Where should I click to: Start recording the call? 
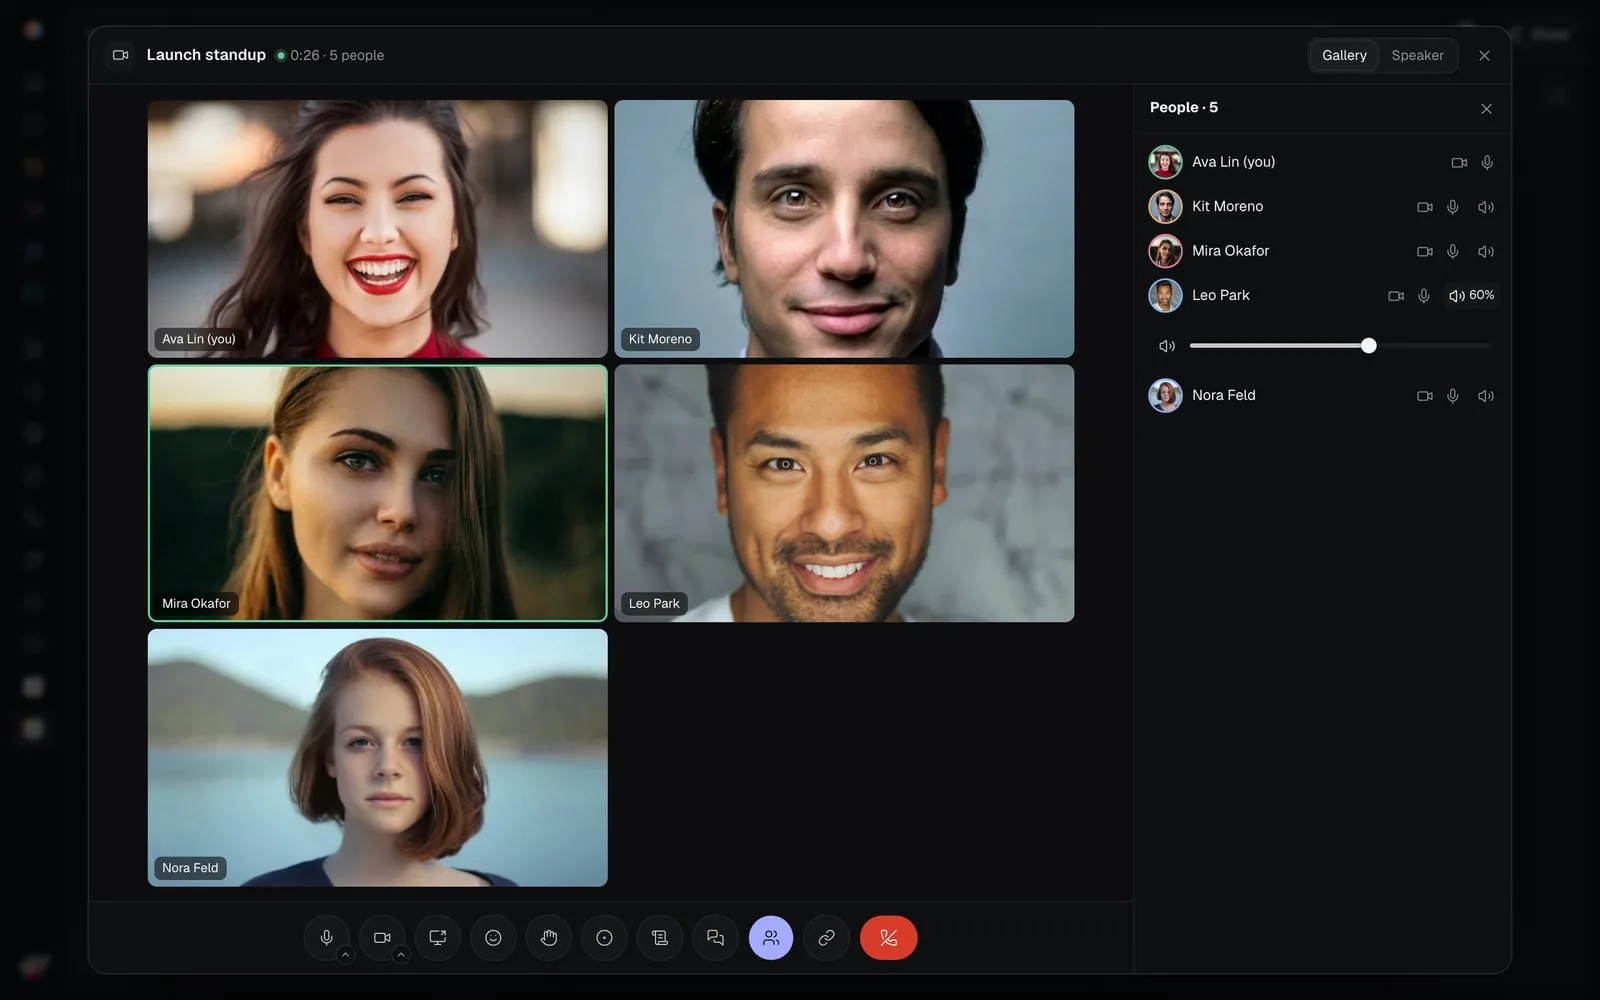[604, 938]
